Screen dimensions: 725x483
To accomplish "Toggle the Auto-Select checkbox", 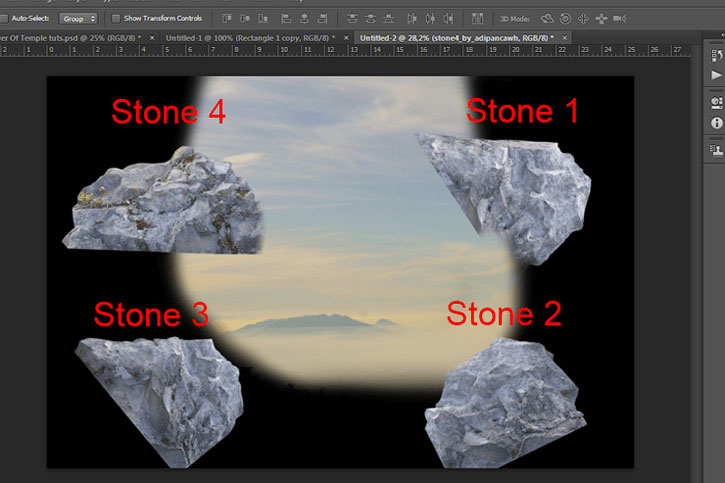I will coord(4,18).
